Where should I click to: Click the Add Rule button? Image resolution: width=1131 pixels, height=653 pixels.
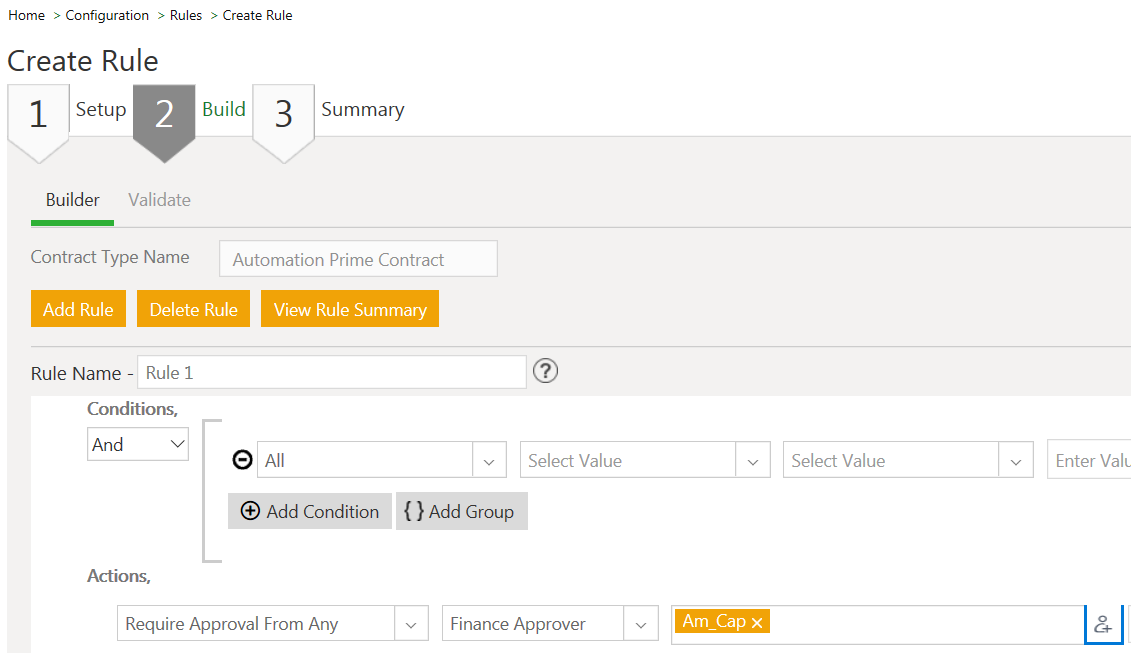point(78,309)
